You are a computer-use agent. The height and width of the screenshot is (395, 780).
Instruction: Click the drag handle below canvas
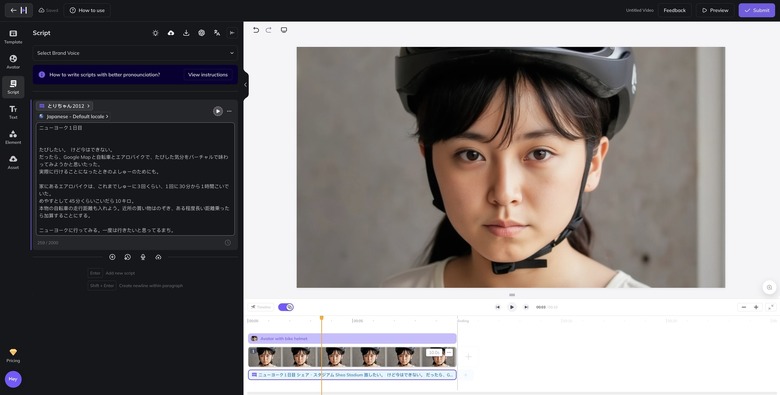(x=512, y=295)
